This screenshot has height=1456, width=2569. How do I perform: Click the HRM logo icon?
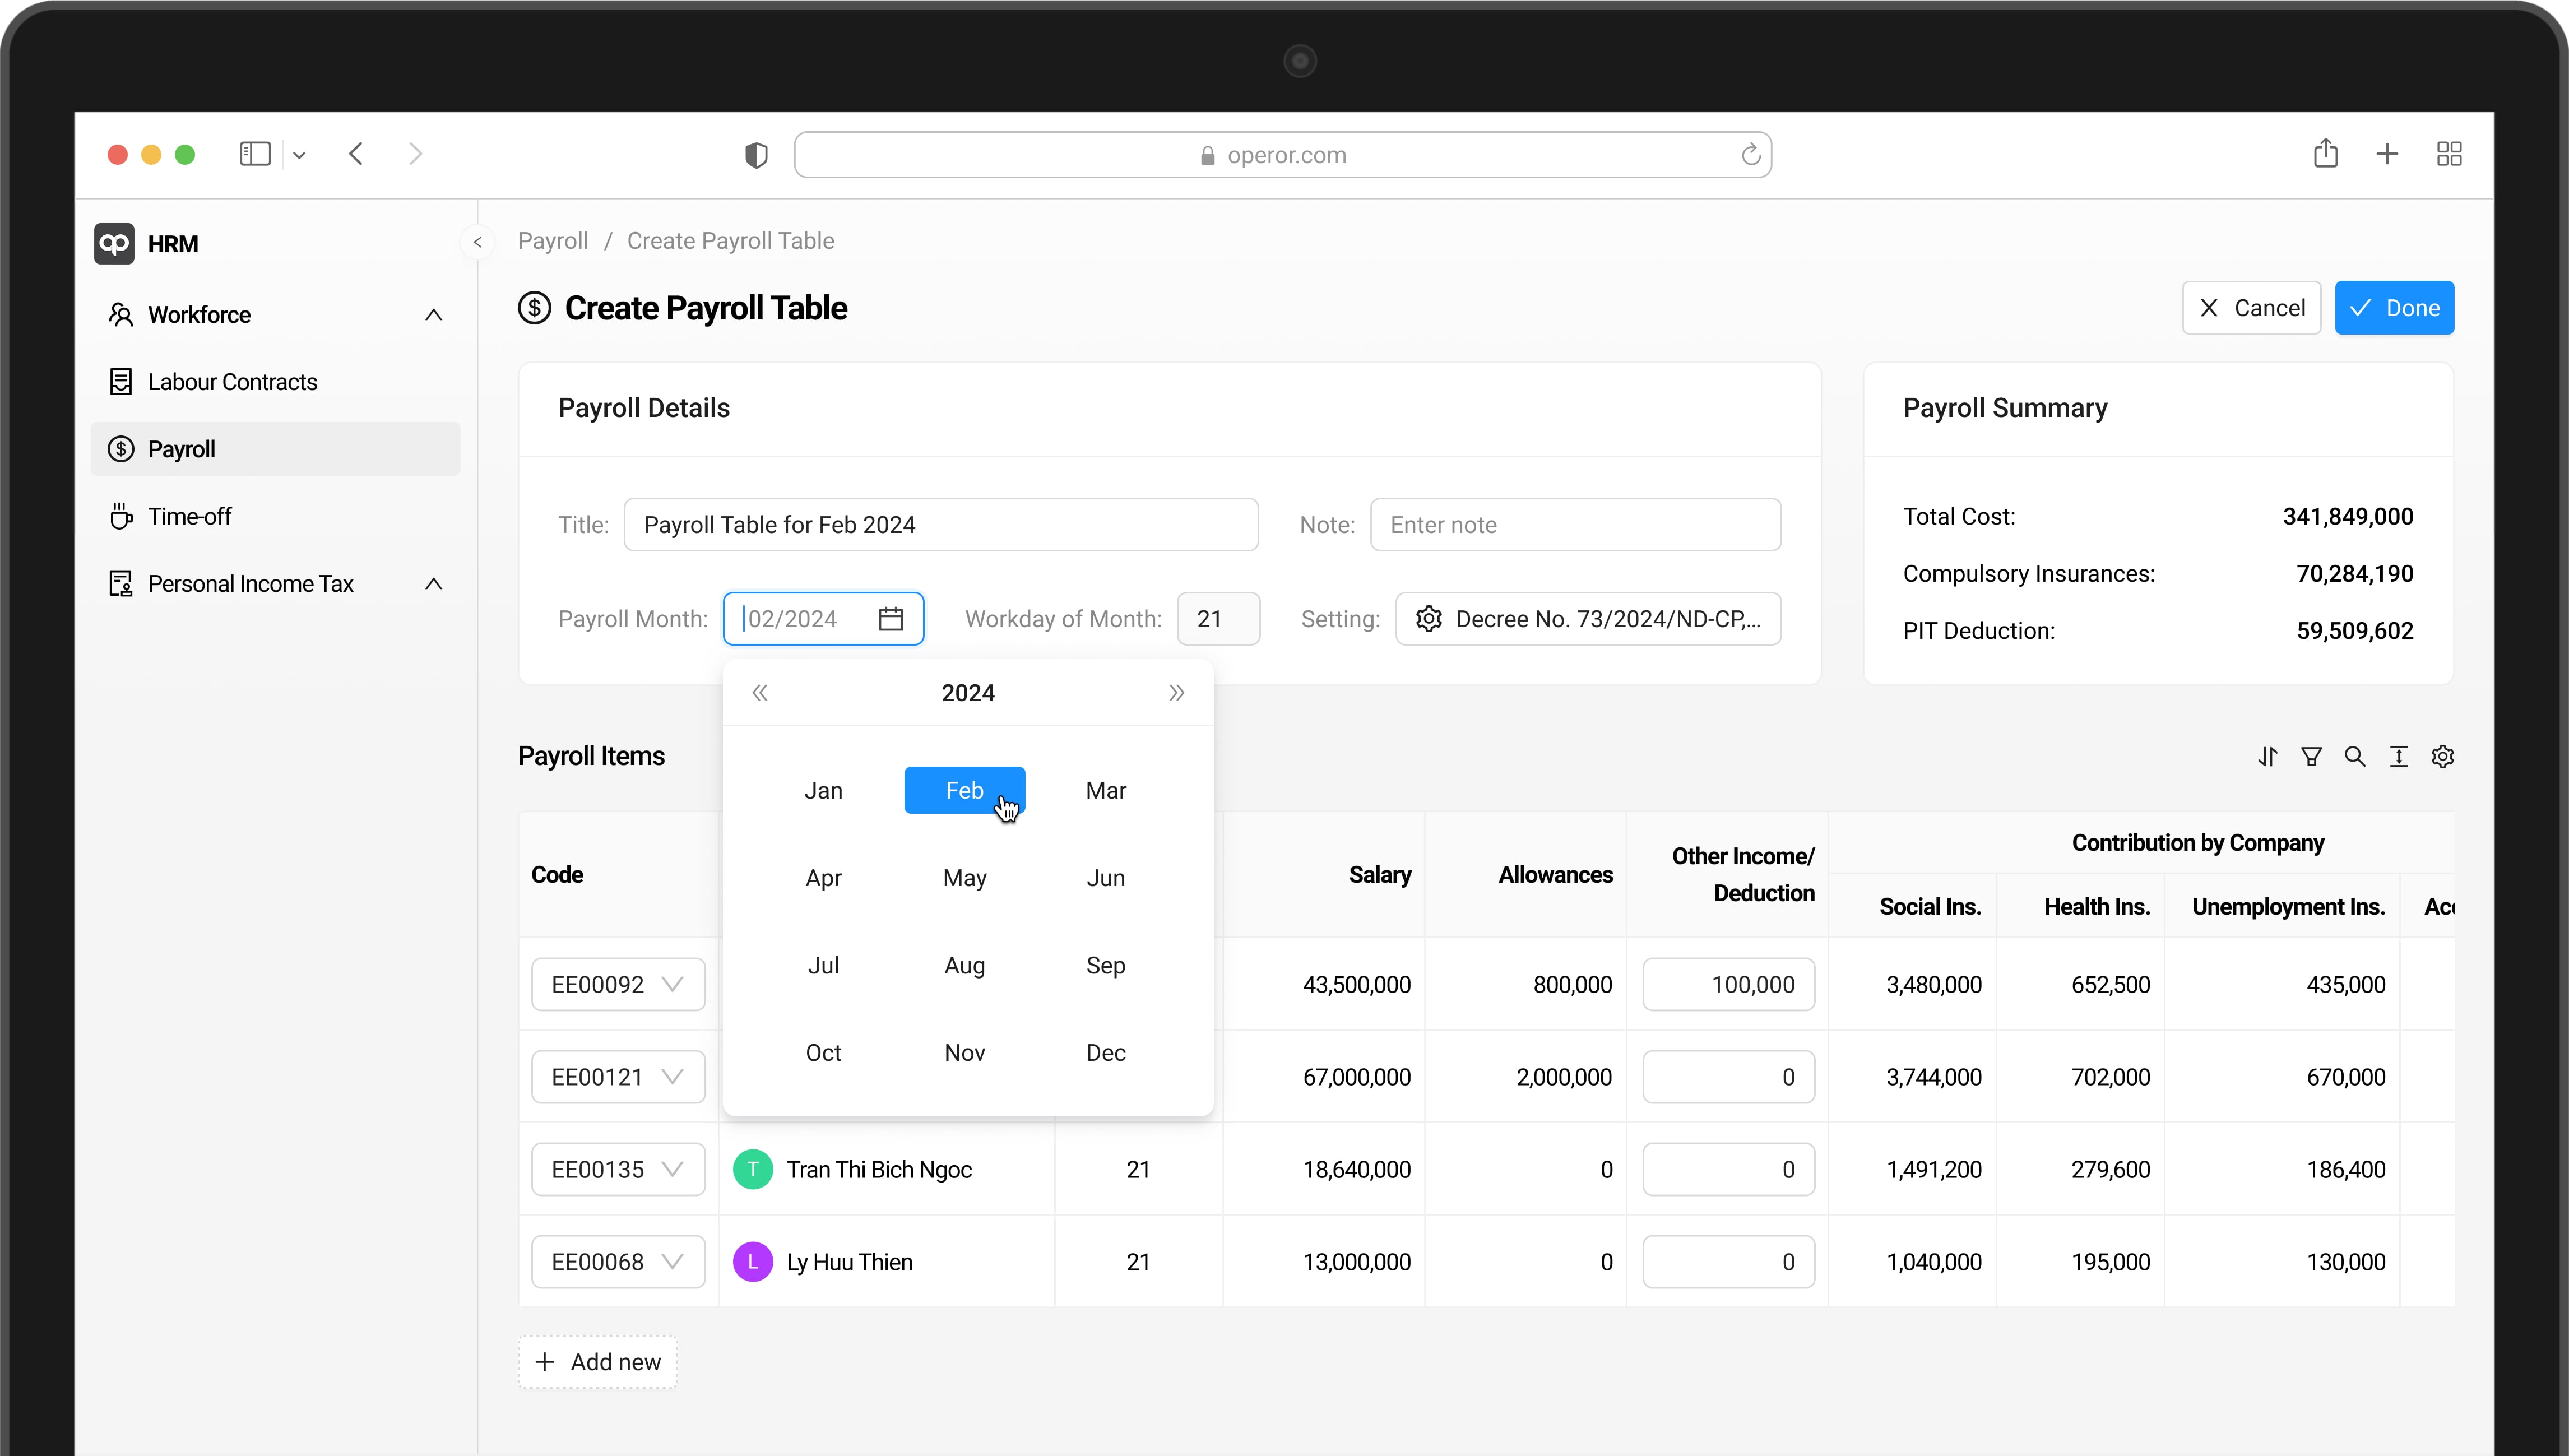[114, 244]
